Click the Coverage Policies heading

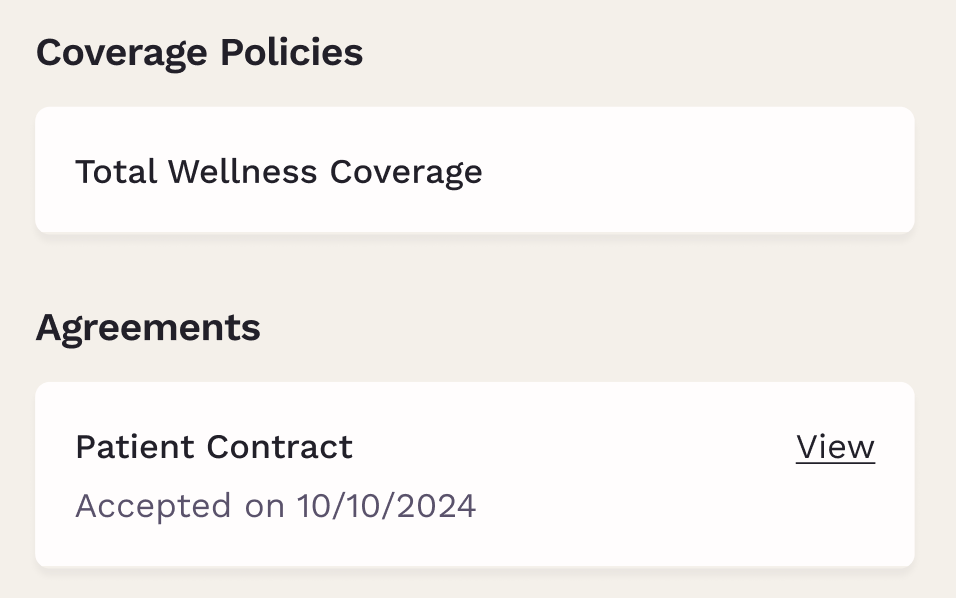point(199,53)
